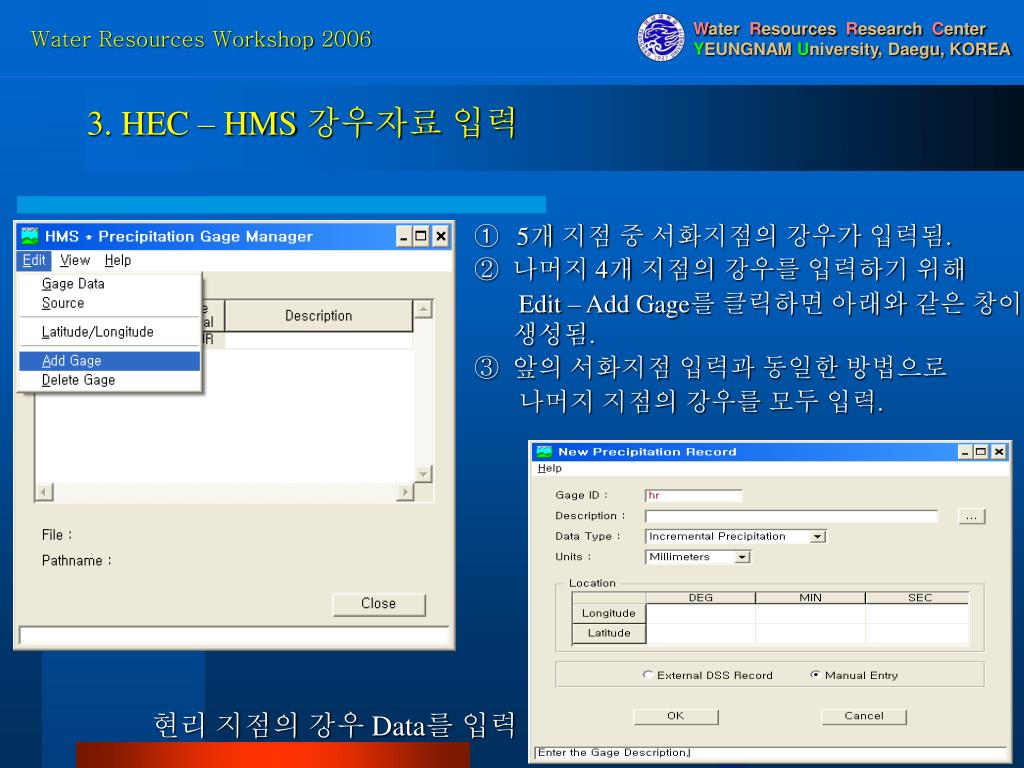Open Help menu in Precipitation Gage Manager
Image resolution: width=1024 pixels, height=768 pixels.
point(118,261)
